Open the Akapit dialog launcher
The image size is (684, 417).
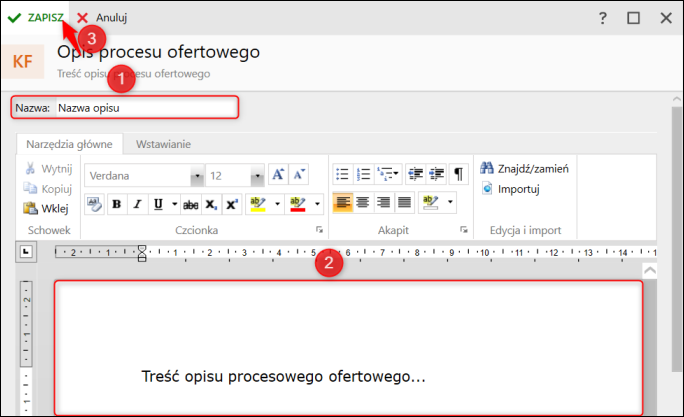pyautogui.click(x=464, y=230)
